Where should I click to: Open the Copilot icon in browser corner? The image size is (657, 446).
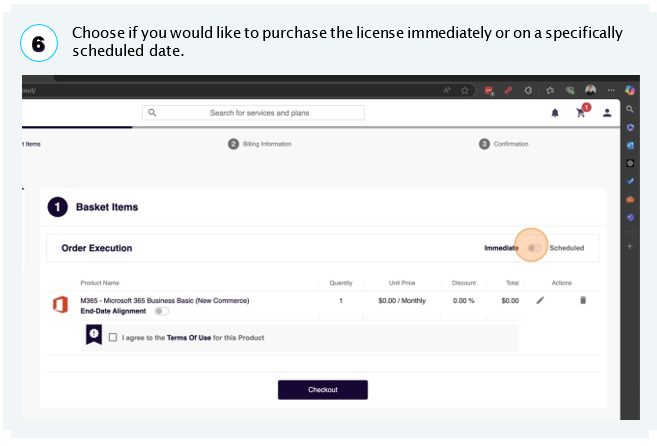[x=629, y=90]
